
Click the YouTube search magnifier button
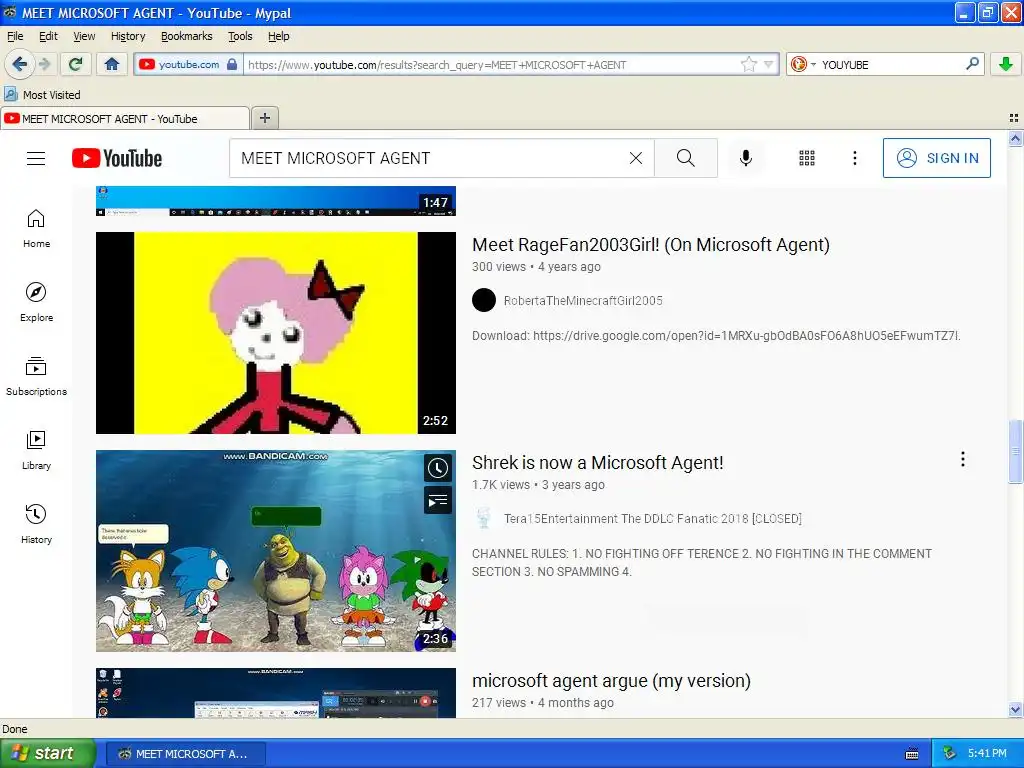click(x=686, y=158)
